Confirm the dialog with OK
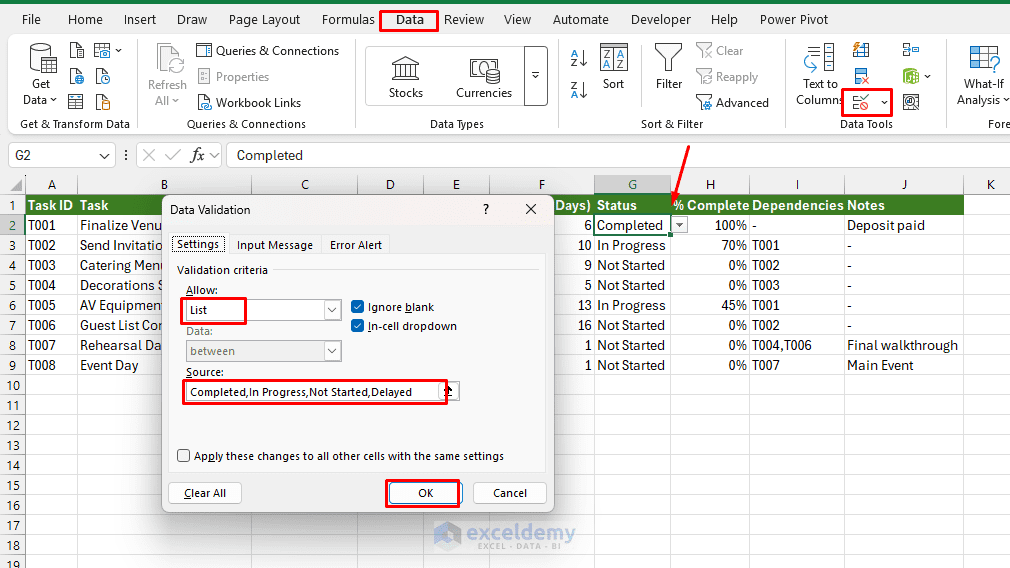Screen dimensions: 1010x568 pos(425,493)
